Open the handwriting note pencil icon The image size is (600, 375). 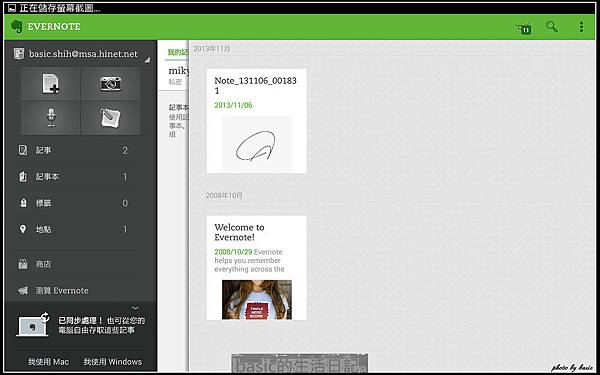pos(111,118)
